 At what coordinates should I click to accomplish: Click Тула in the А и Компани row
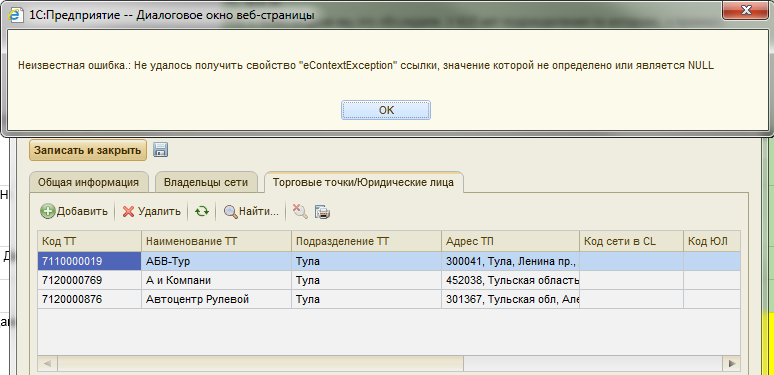(366, 280)
